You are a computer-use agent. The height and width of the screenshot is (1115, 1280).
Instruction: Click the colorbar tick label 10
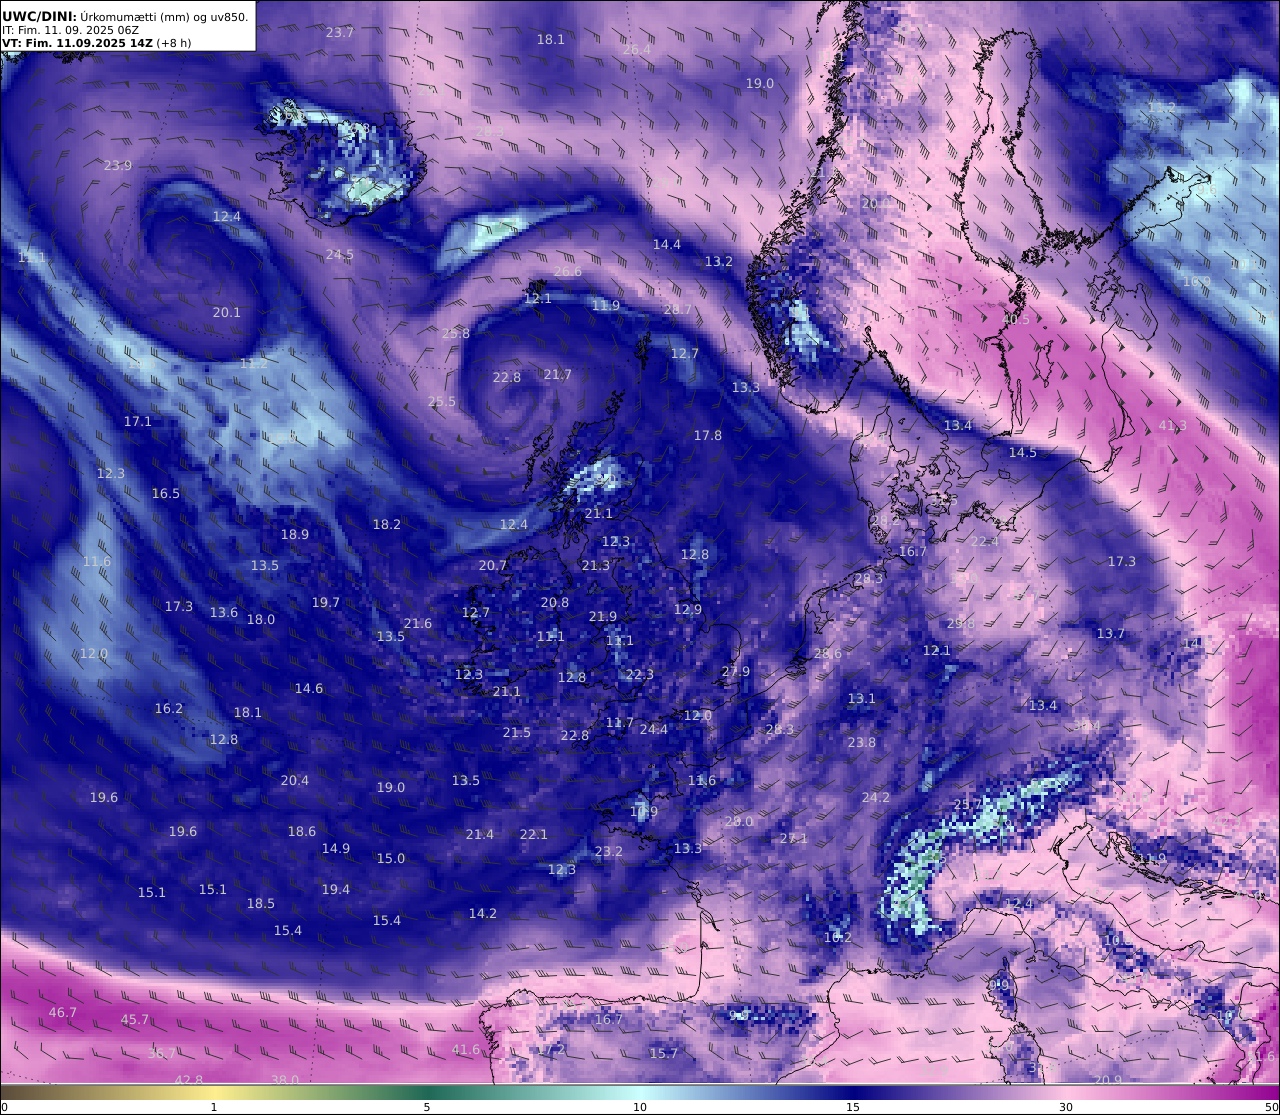coord(640,1107)
